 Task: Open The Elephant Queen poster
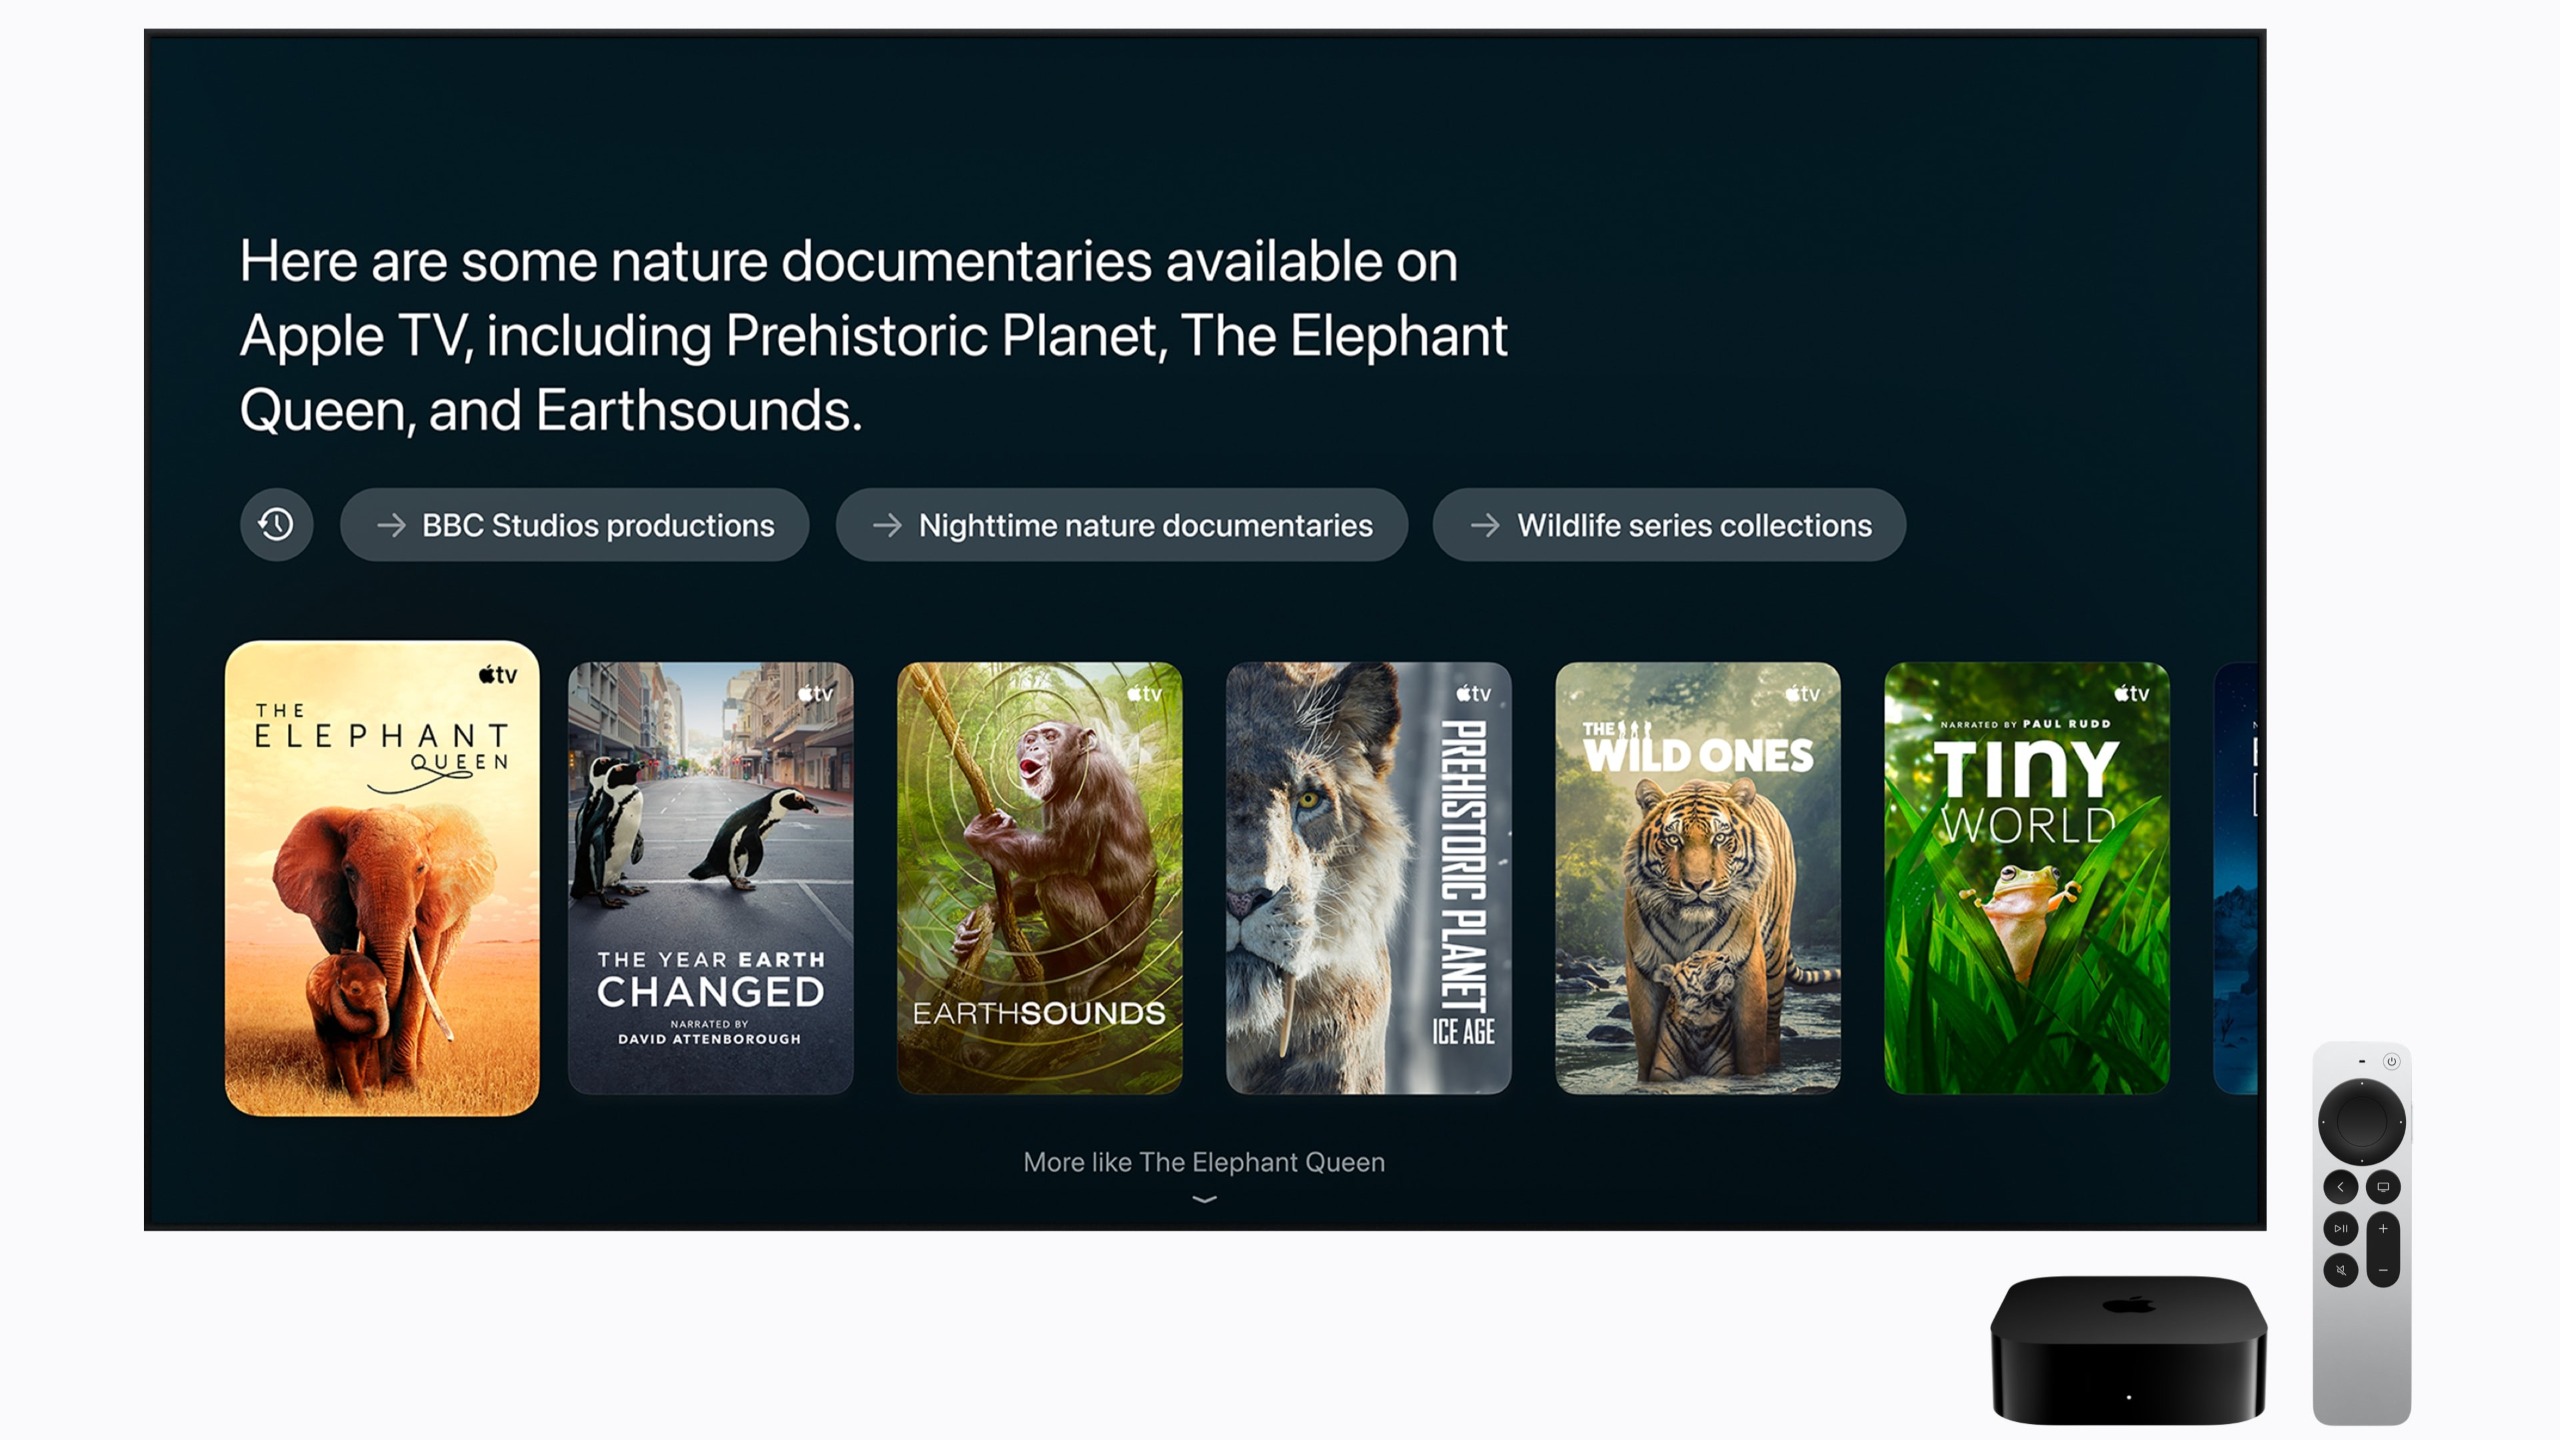click(382, 878)
